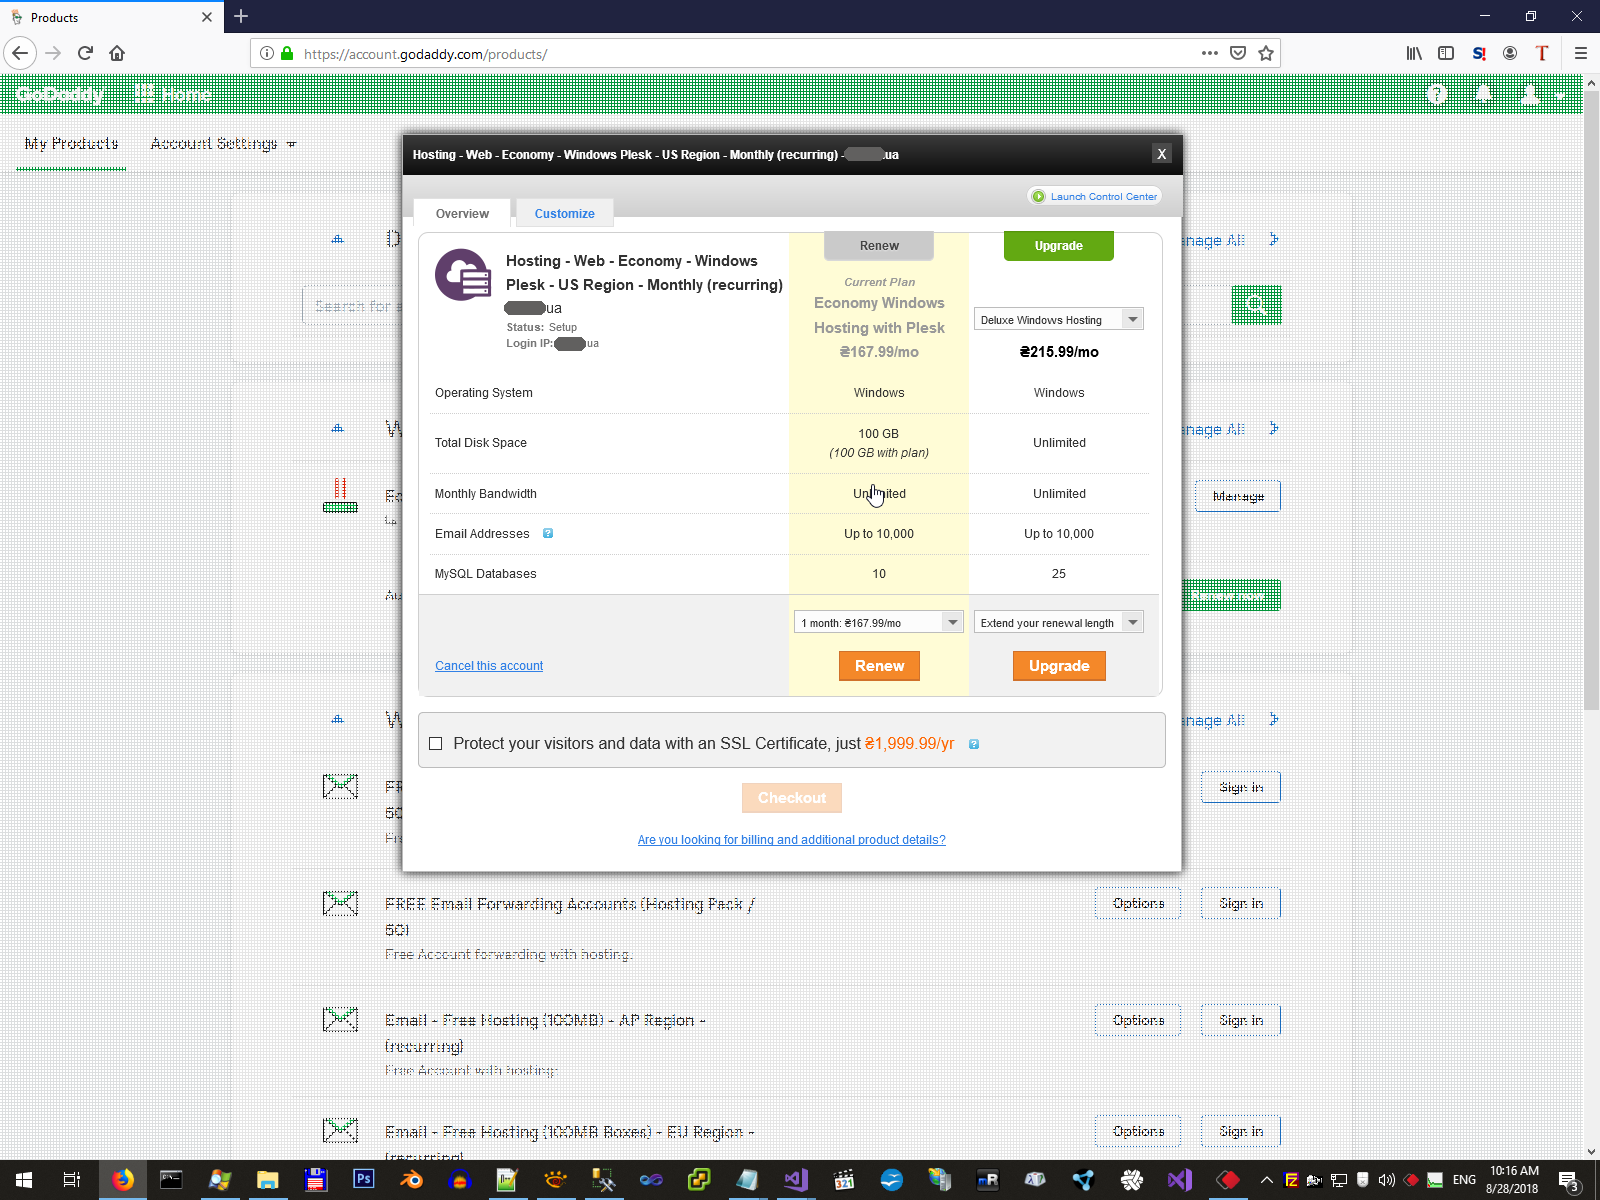Open the Firefox hamburger menu
The image size is (1600, 1200).
[x=1581, y=53]
